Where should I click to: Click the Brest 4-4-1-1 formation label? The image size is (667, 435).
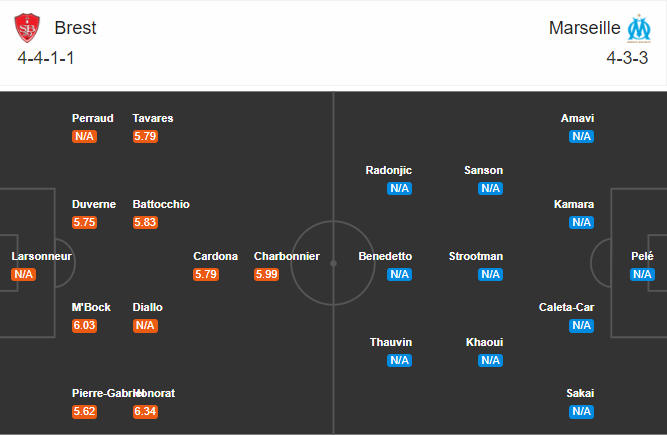click(46, 58)
